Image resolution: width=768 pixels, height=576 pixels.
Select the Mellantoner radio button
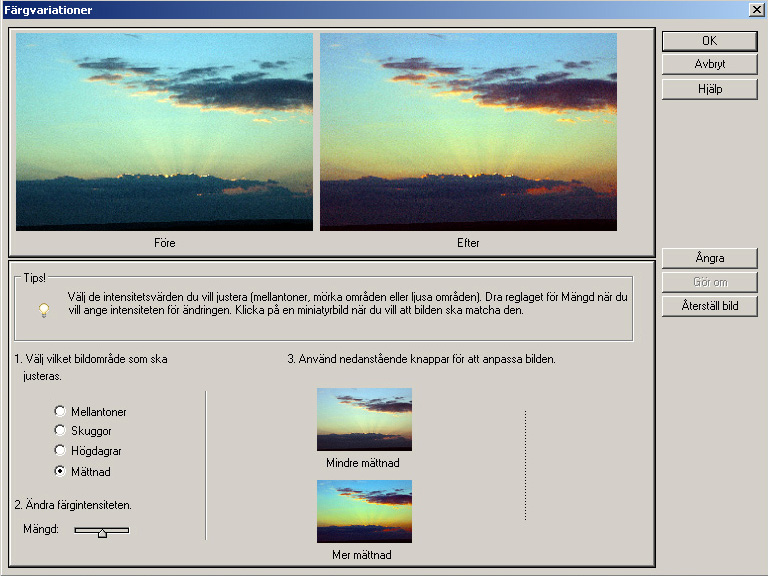click(61, 411)
